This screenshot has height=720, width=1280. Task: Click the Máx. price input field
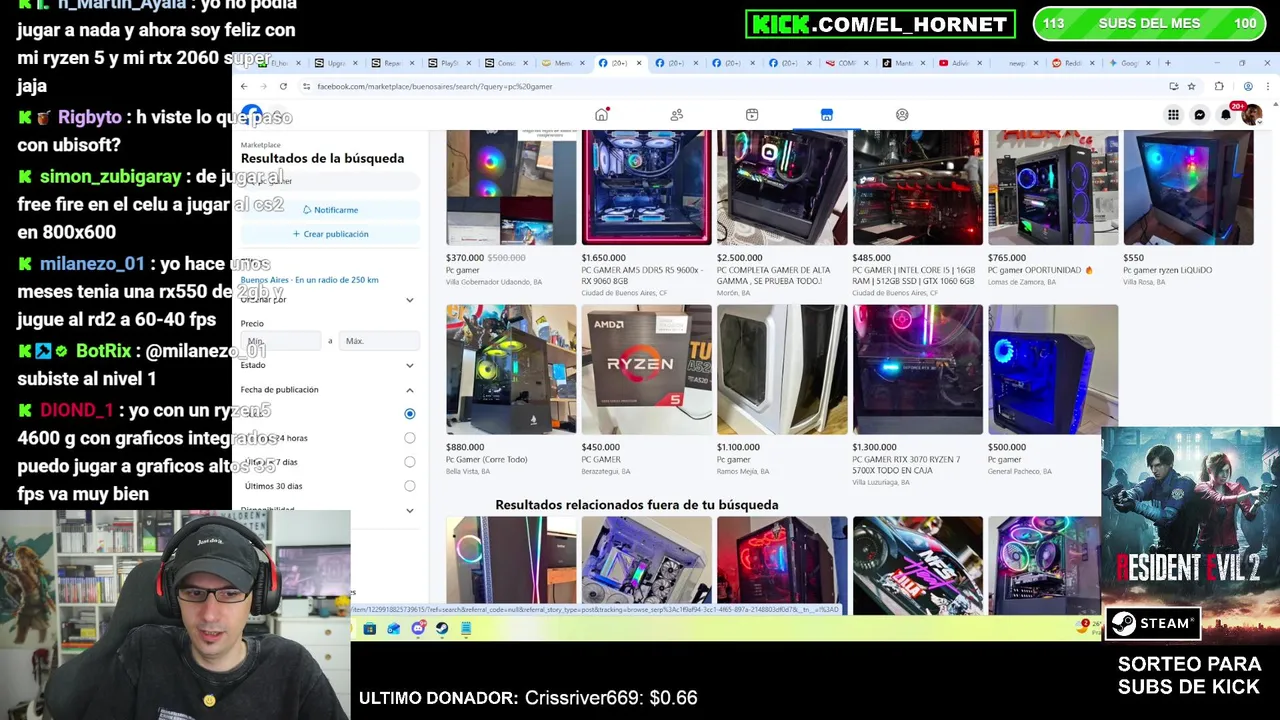(x=379, y=341)
